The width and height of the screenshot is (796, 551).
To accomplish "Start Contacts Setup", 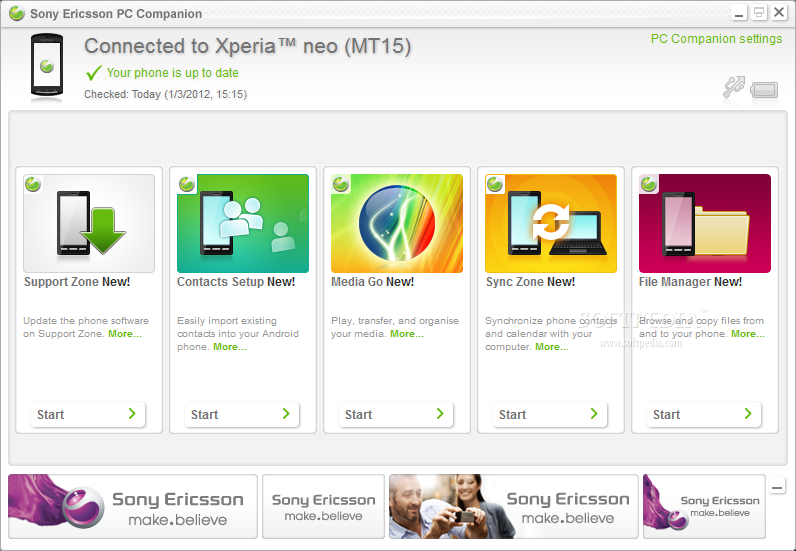I will pos(242,414).
